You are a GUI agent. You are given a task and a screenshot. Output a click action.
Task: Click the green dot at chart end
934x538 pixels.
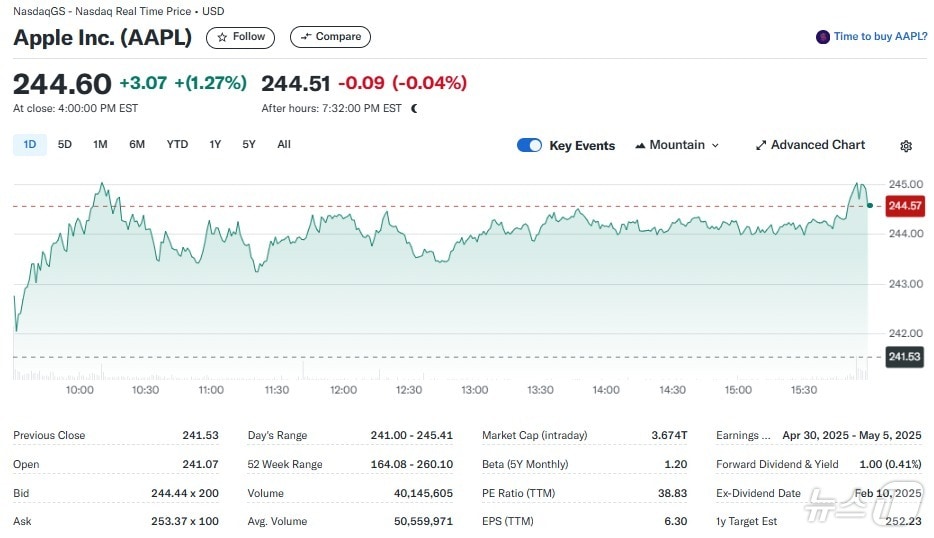point(870,205)
